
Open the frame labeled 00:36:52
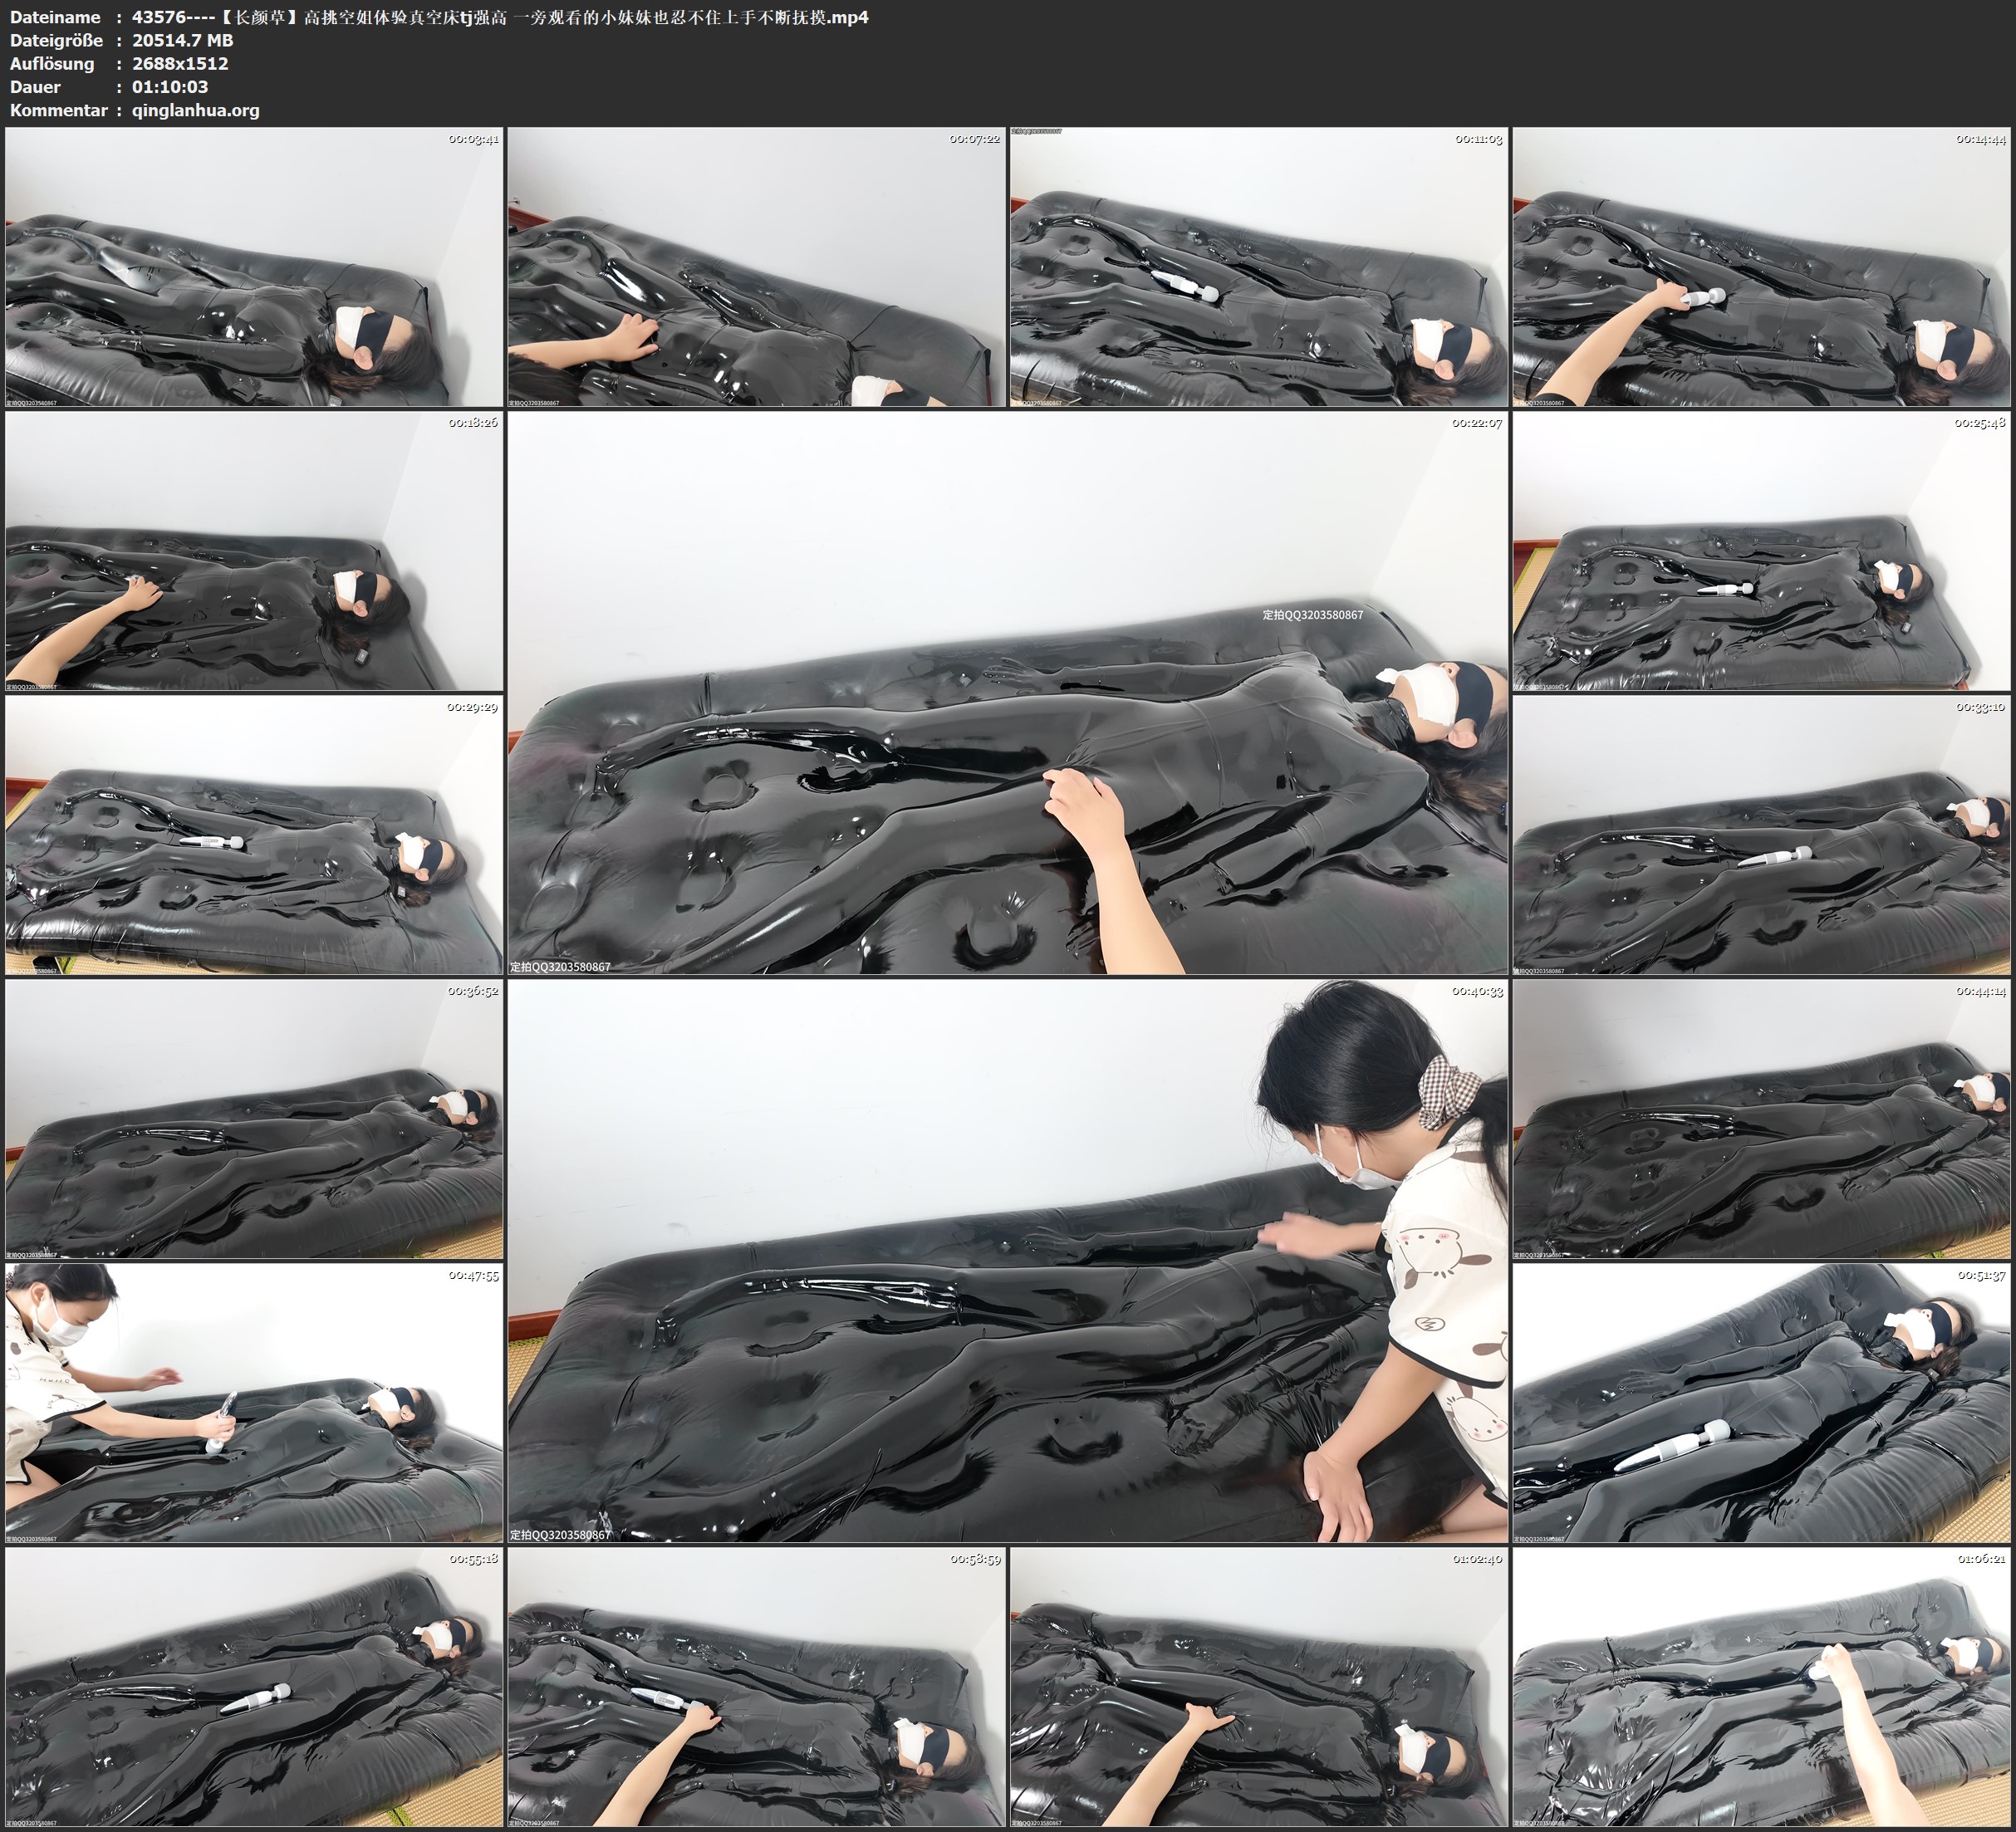pos(254,1118)
